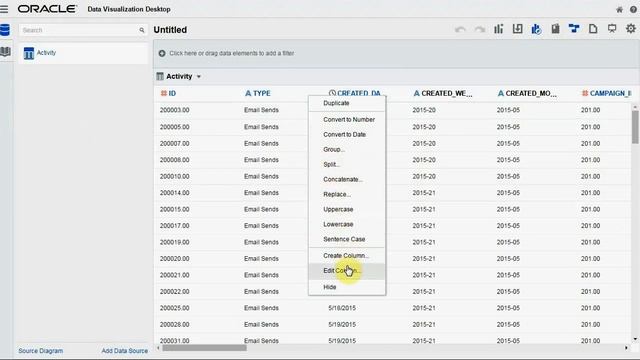
Task: Click the undo arrow icon
Action: (x=460, y=29)
